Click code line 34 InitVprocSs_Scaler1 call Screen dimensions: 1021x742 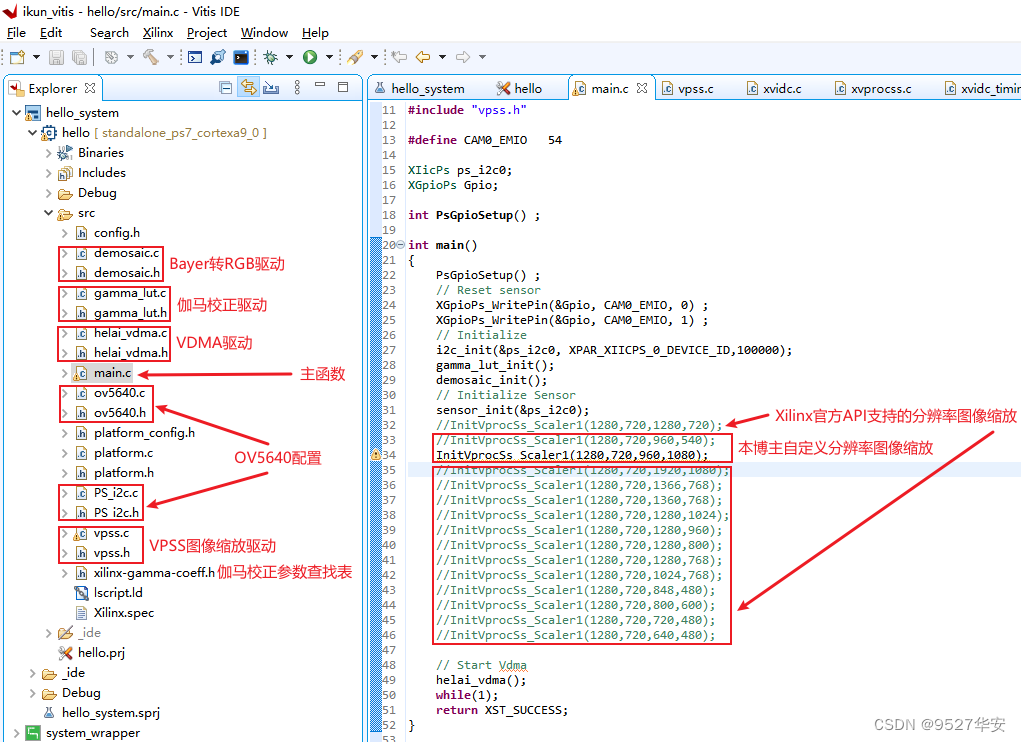pos(572,455)
